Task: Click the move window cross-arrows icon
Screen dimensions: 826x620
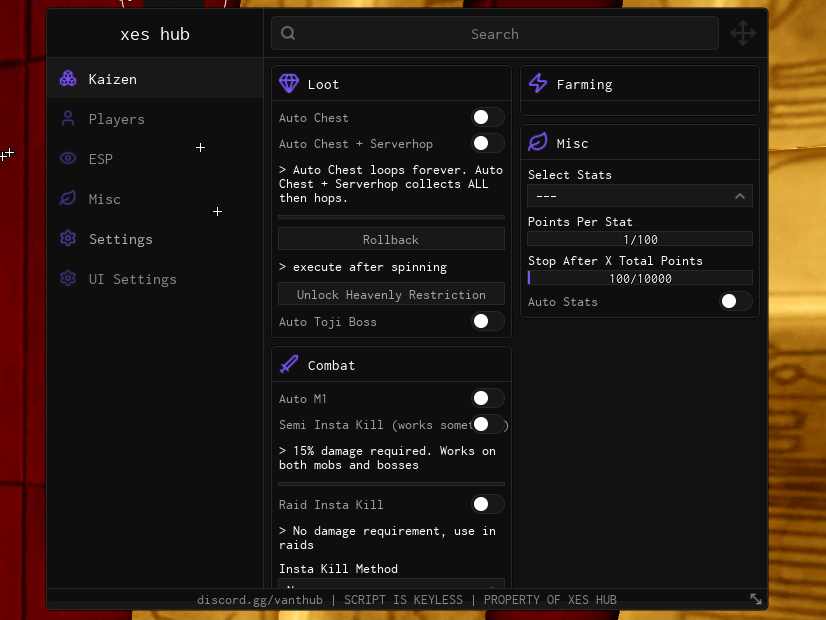Action: click(743, 33)
